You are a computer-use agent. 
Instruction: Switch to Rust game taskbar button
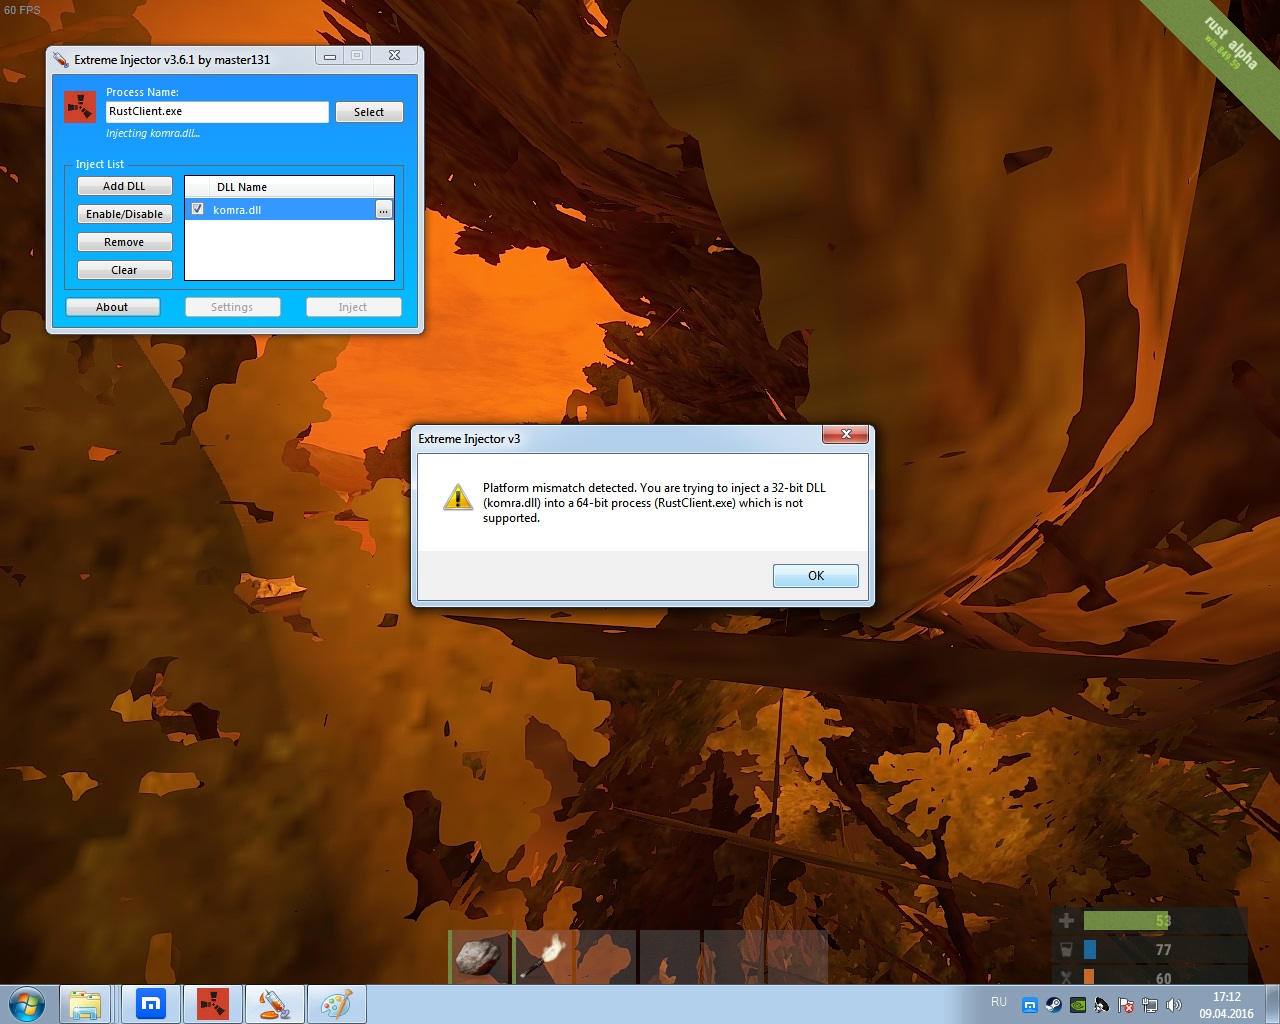(212, 1004)
